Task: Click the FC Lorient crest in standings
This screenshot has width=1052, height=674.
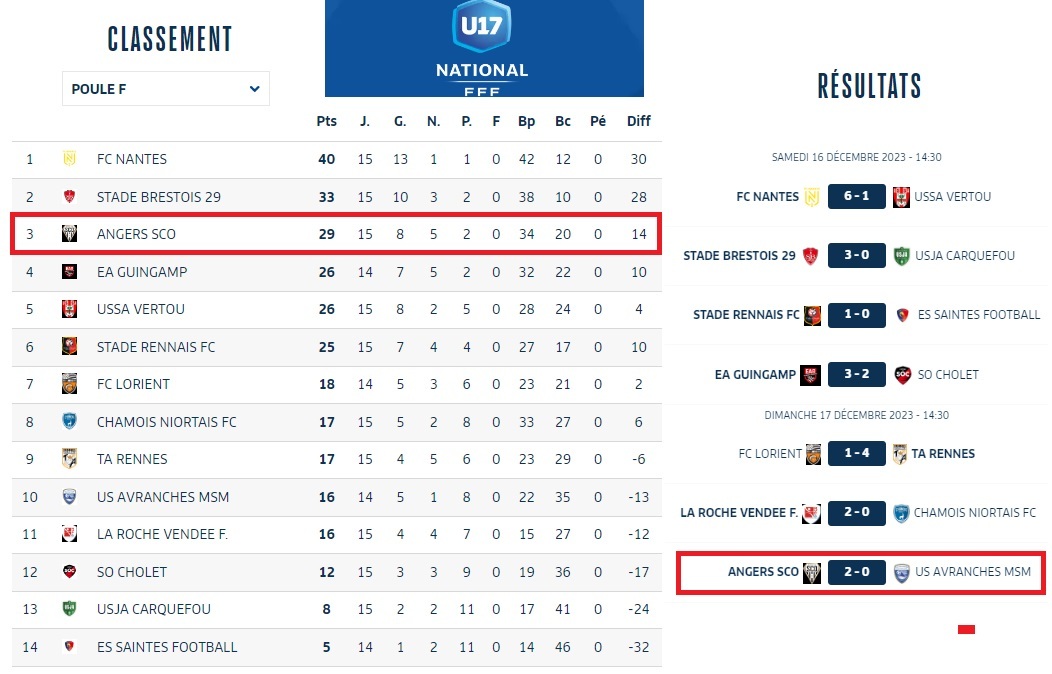Action: (x=70, y=384)
